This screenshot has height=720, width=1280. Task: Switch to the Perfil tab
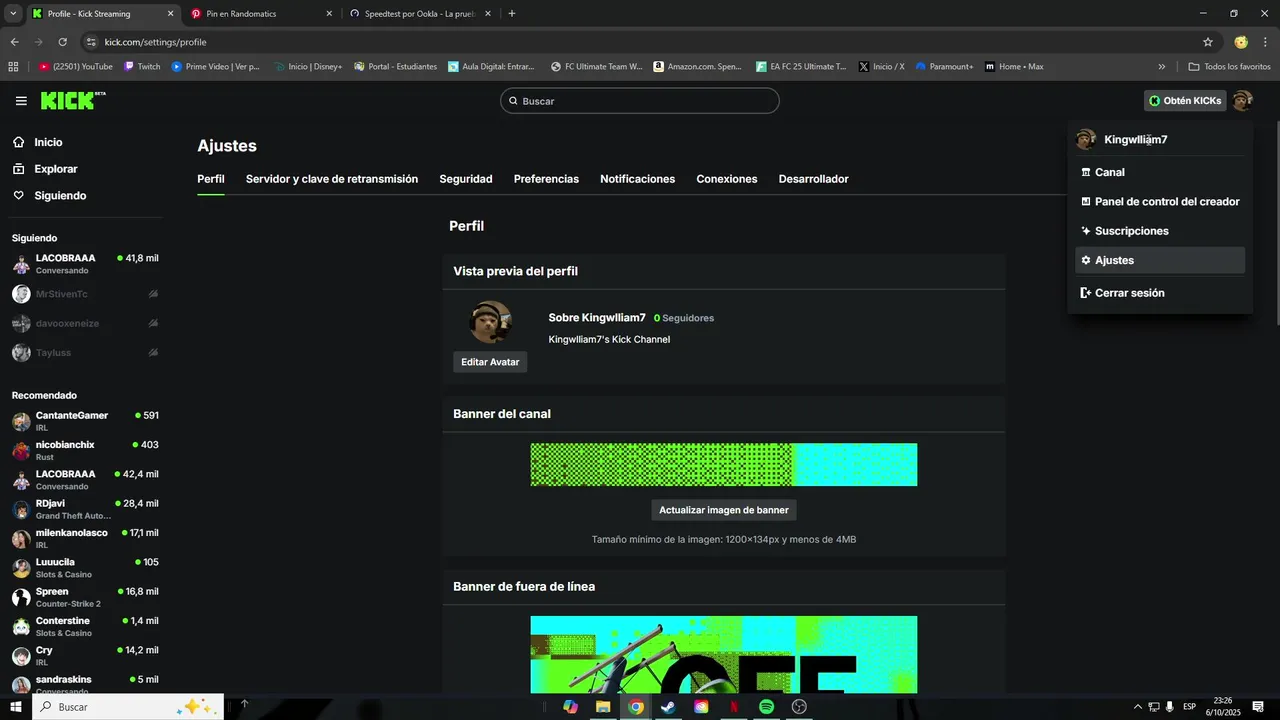tap(211, 179)
